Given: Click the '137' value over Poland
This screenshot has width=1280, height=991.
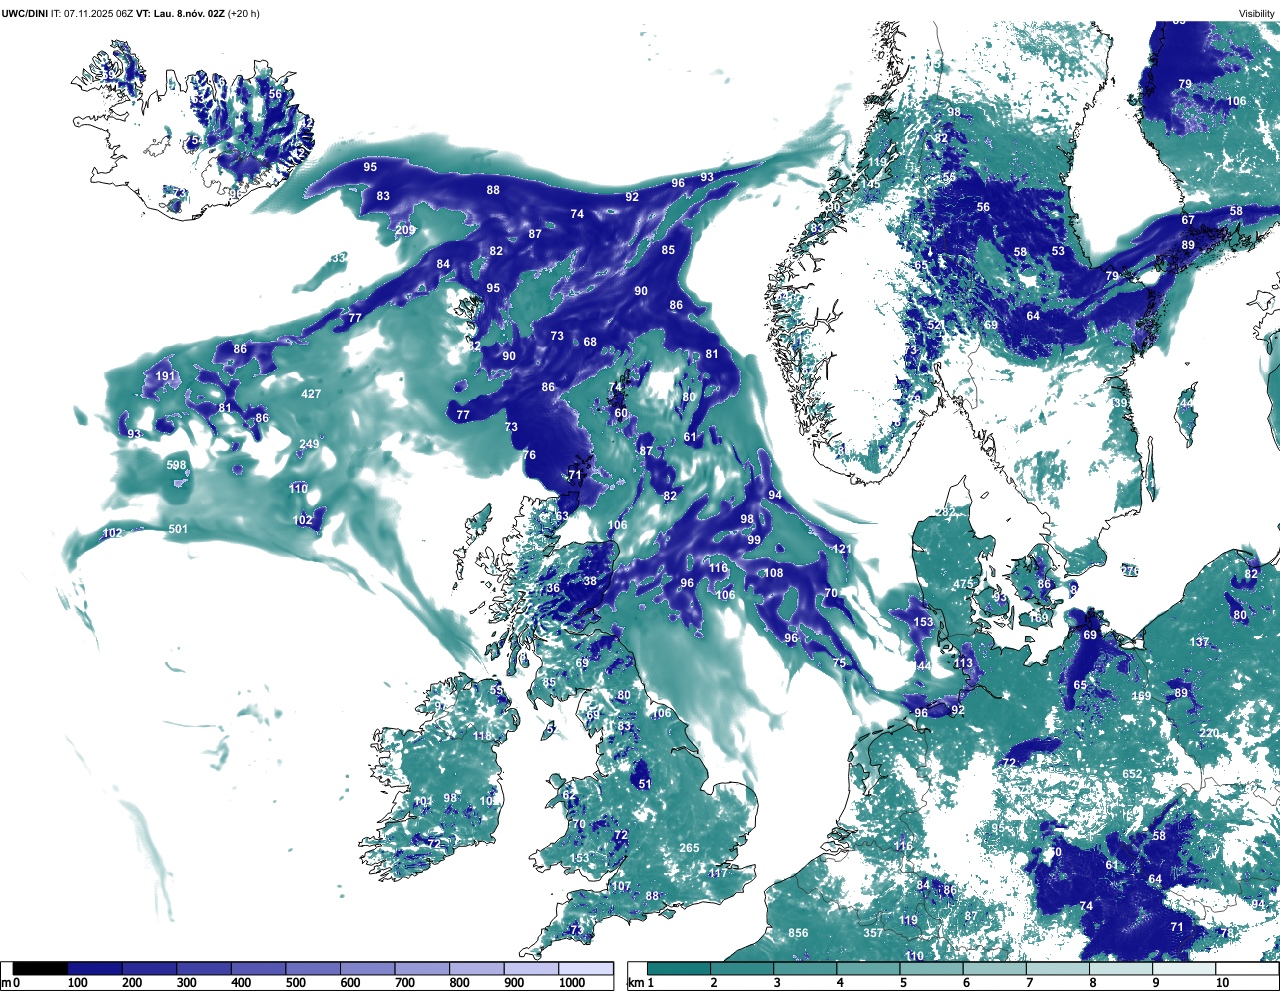Looking at the screenshot, I should pyautogui.click(x=1199, y=642).
